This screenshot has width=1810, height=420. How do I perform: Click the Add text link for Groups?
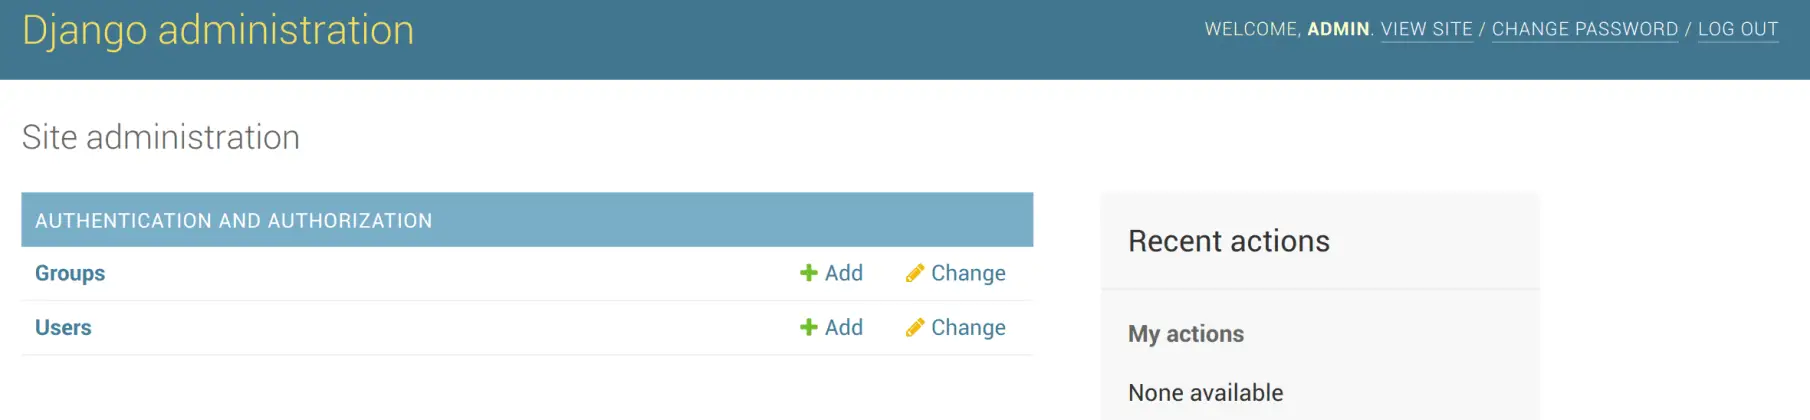coord(843,273)
